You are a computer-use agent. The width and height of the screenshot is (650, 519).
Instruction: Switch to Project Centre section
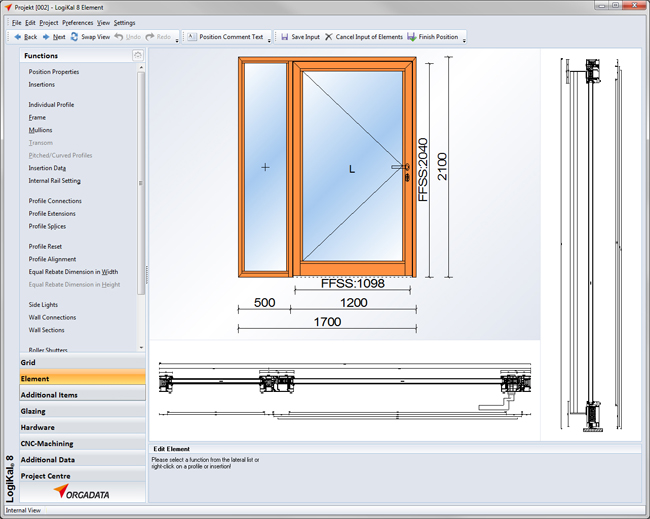pyautogui.click(x=82, y=476)
